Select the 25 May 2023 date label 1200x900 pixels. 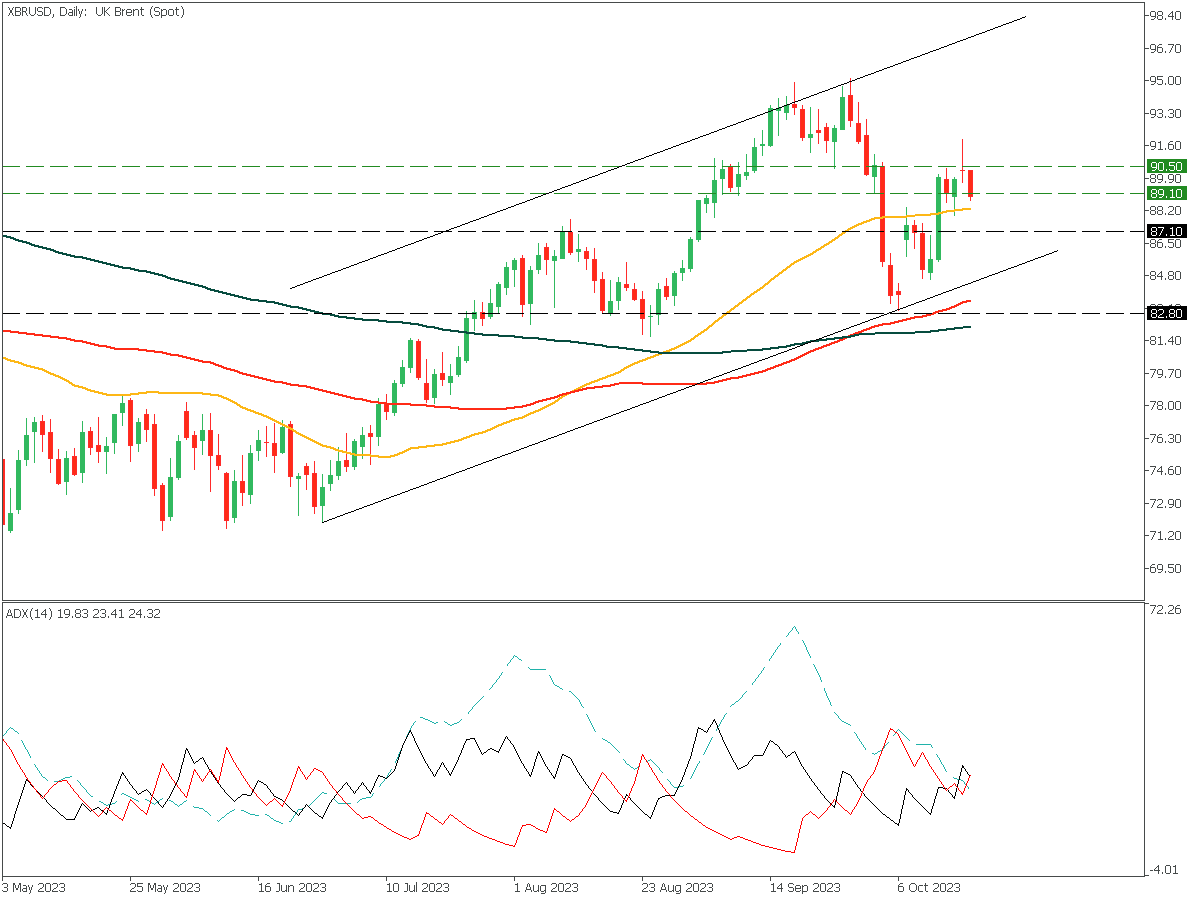tap(164, 887)
